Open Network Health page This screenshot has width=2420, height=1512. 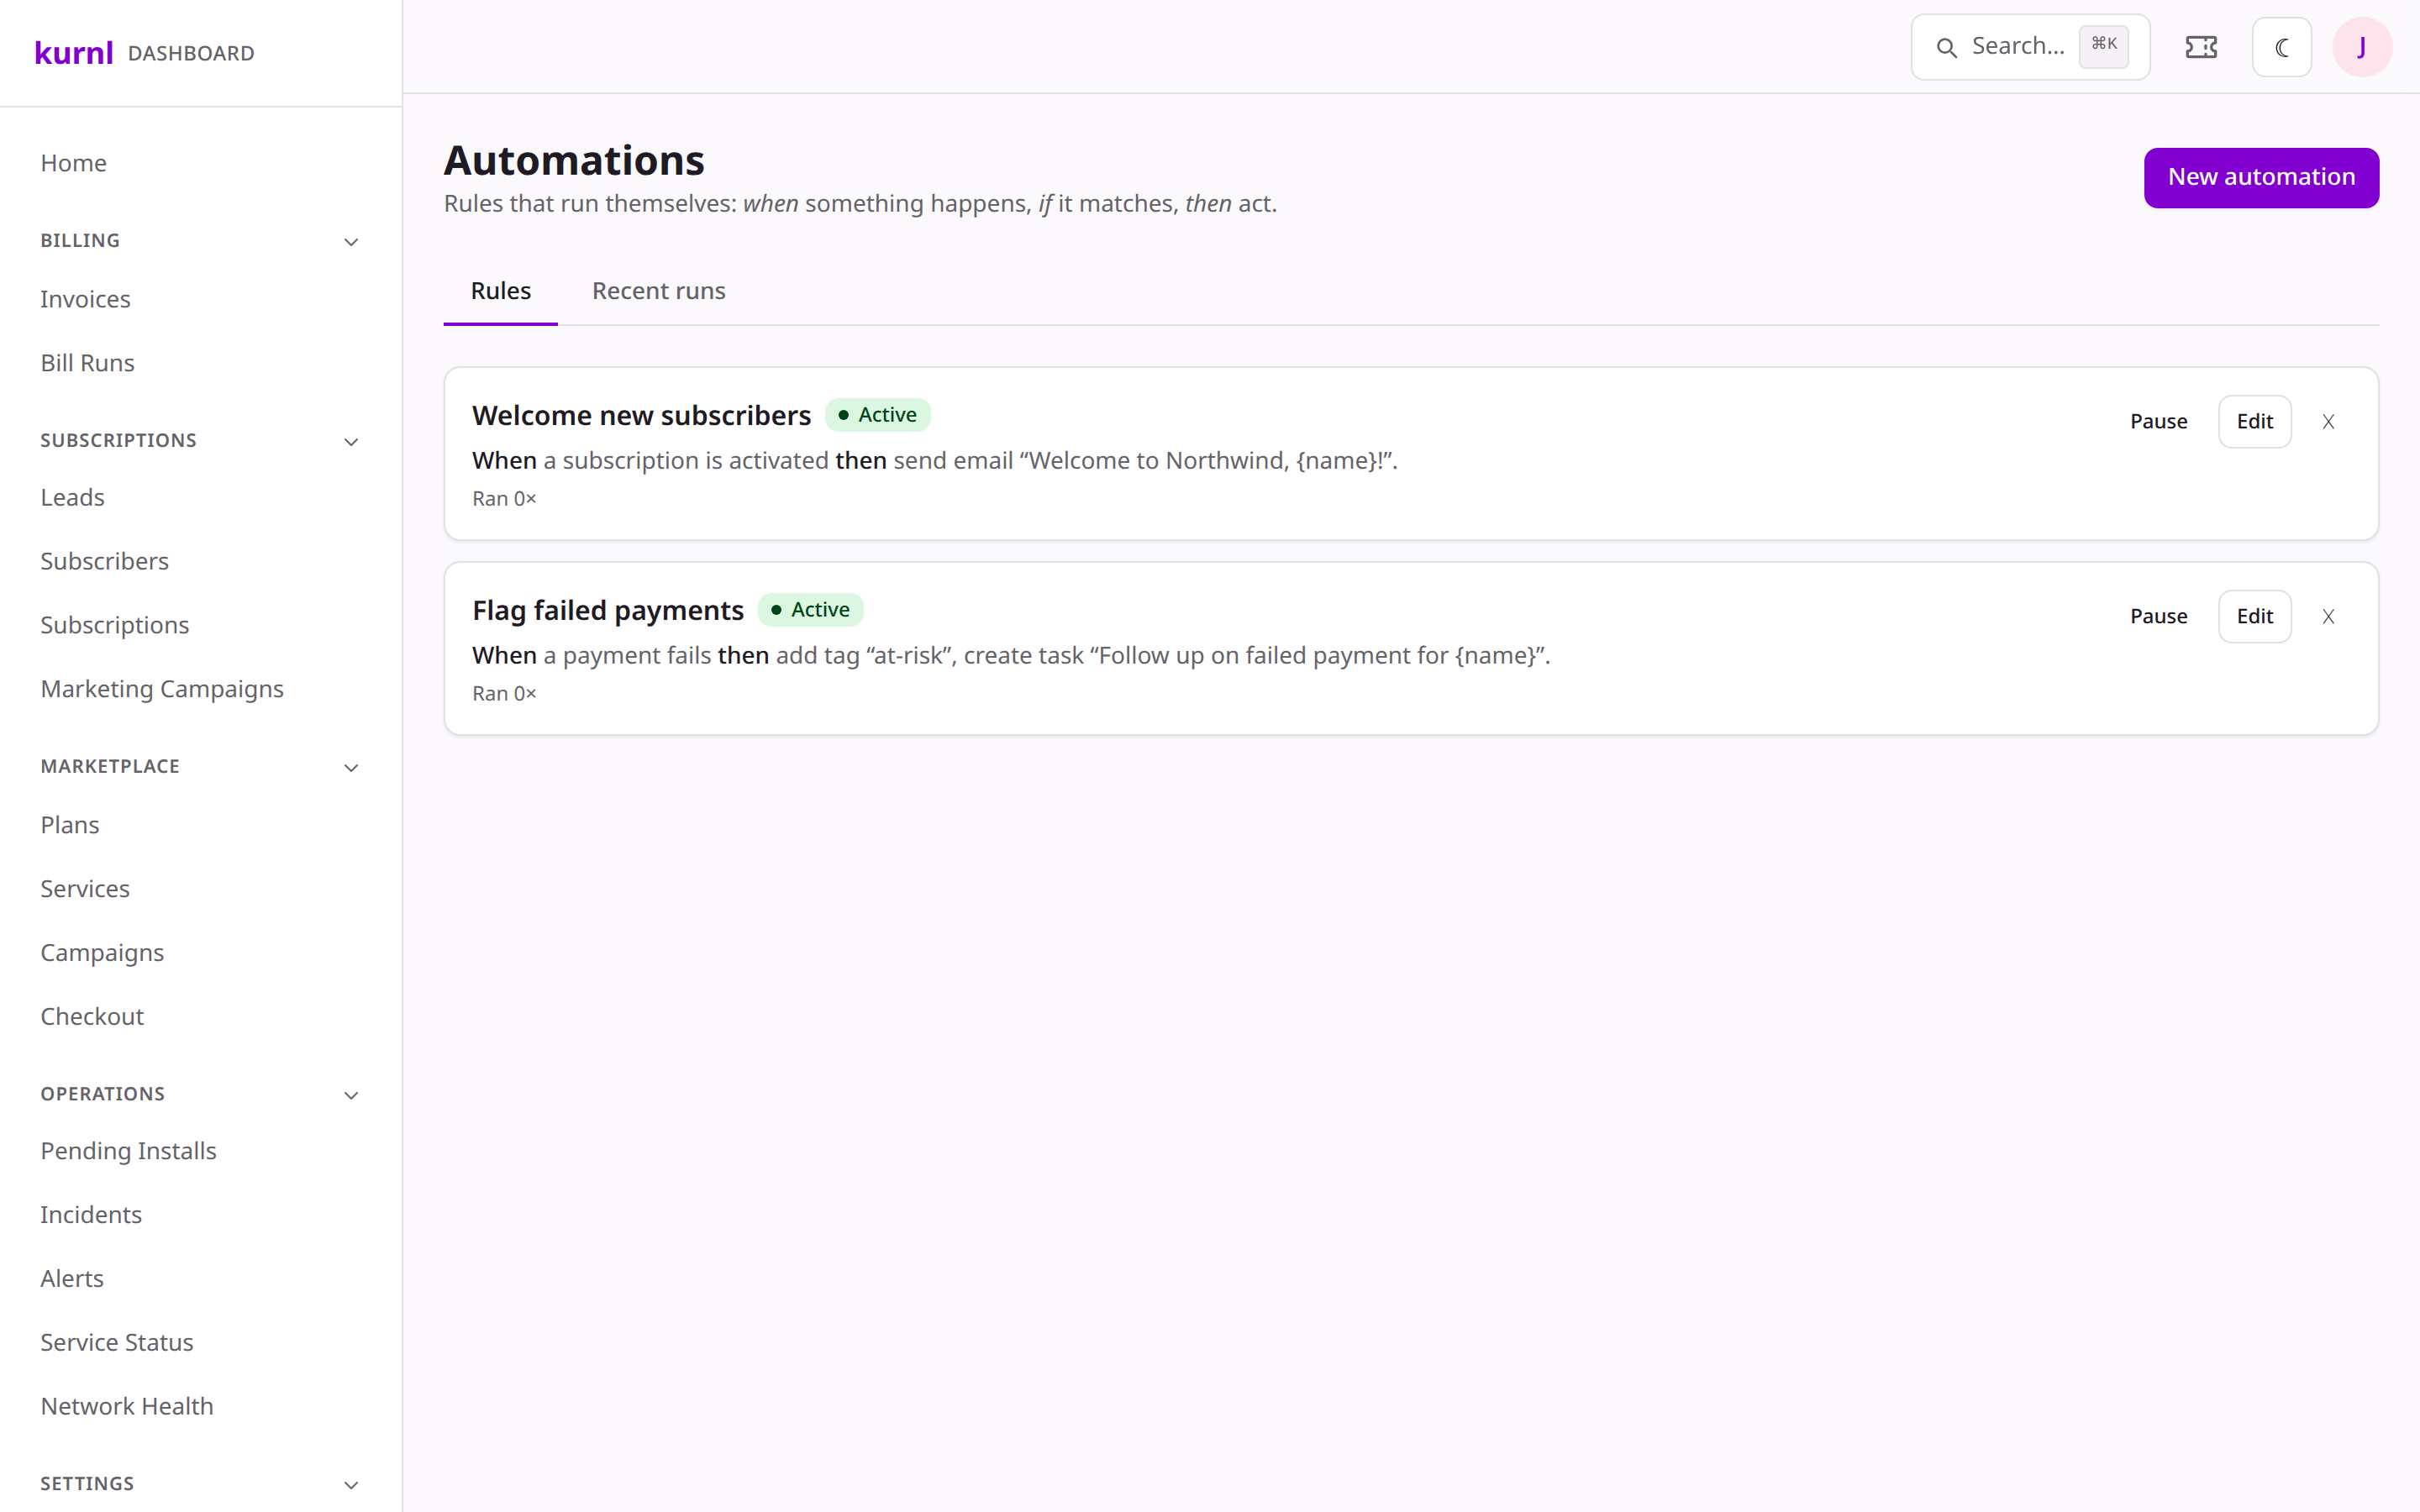click(x=127, y=1407)
